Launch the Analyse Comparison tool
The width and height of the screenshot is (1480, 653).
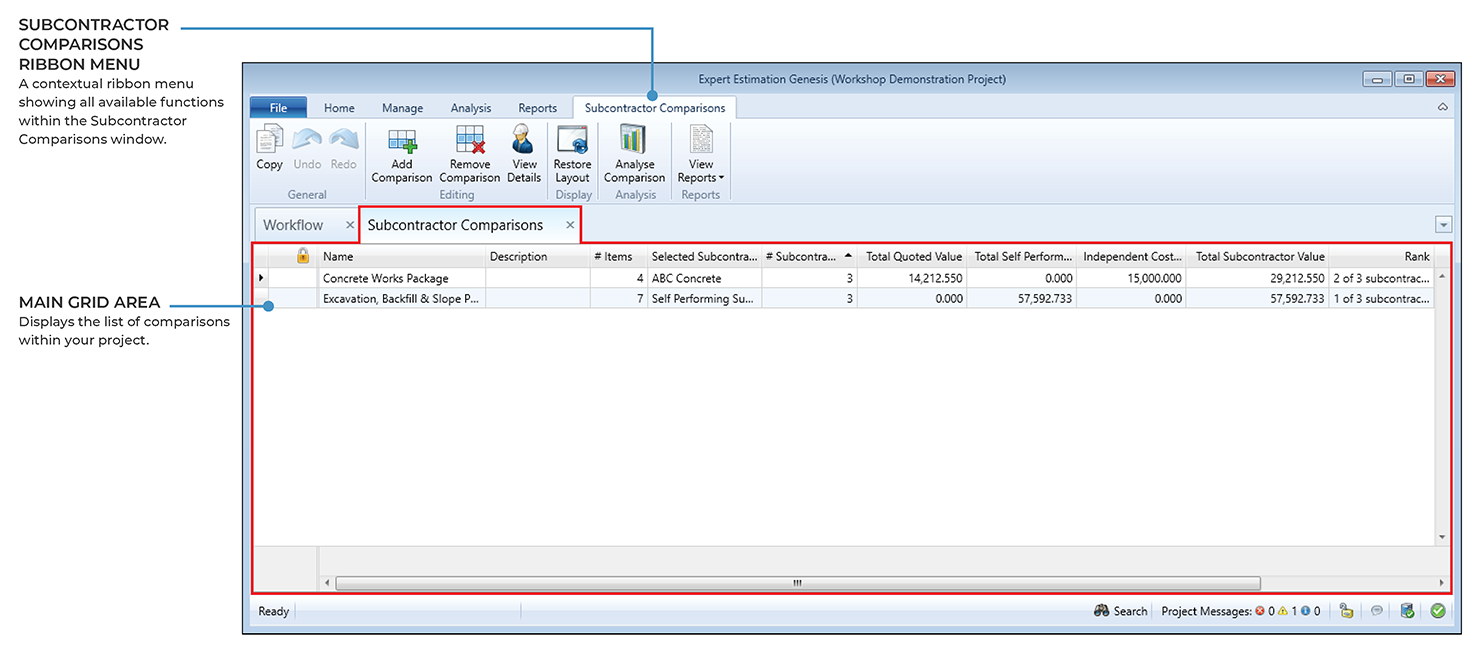pyautogui.click(x=634, y=142)
